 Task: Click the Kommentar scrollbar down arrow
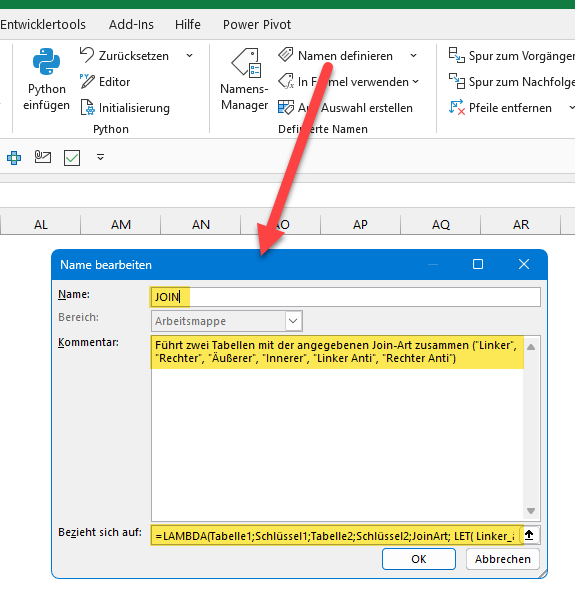pos(531,511)
